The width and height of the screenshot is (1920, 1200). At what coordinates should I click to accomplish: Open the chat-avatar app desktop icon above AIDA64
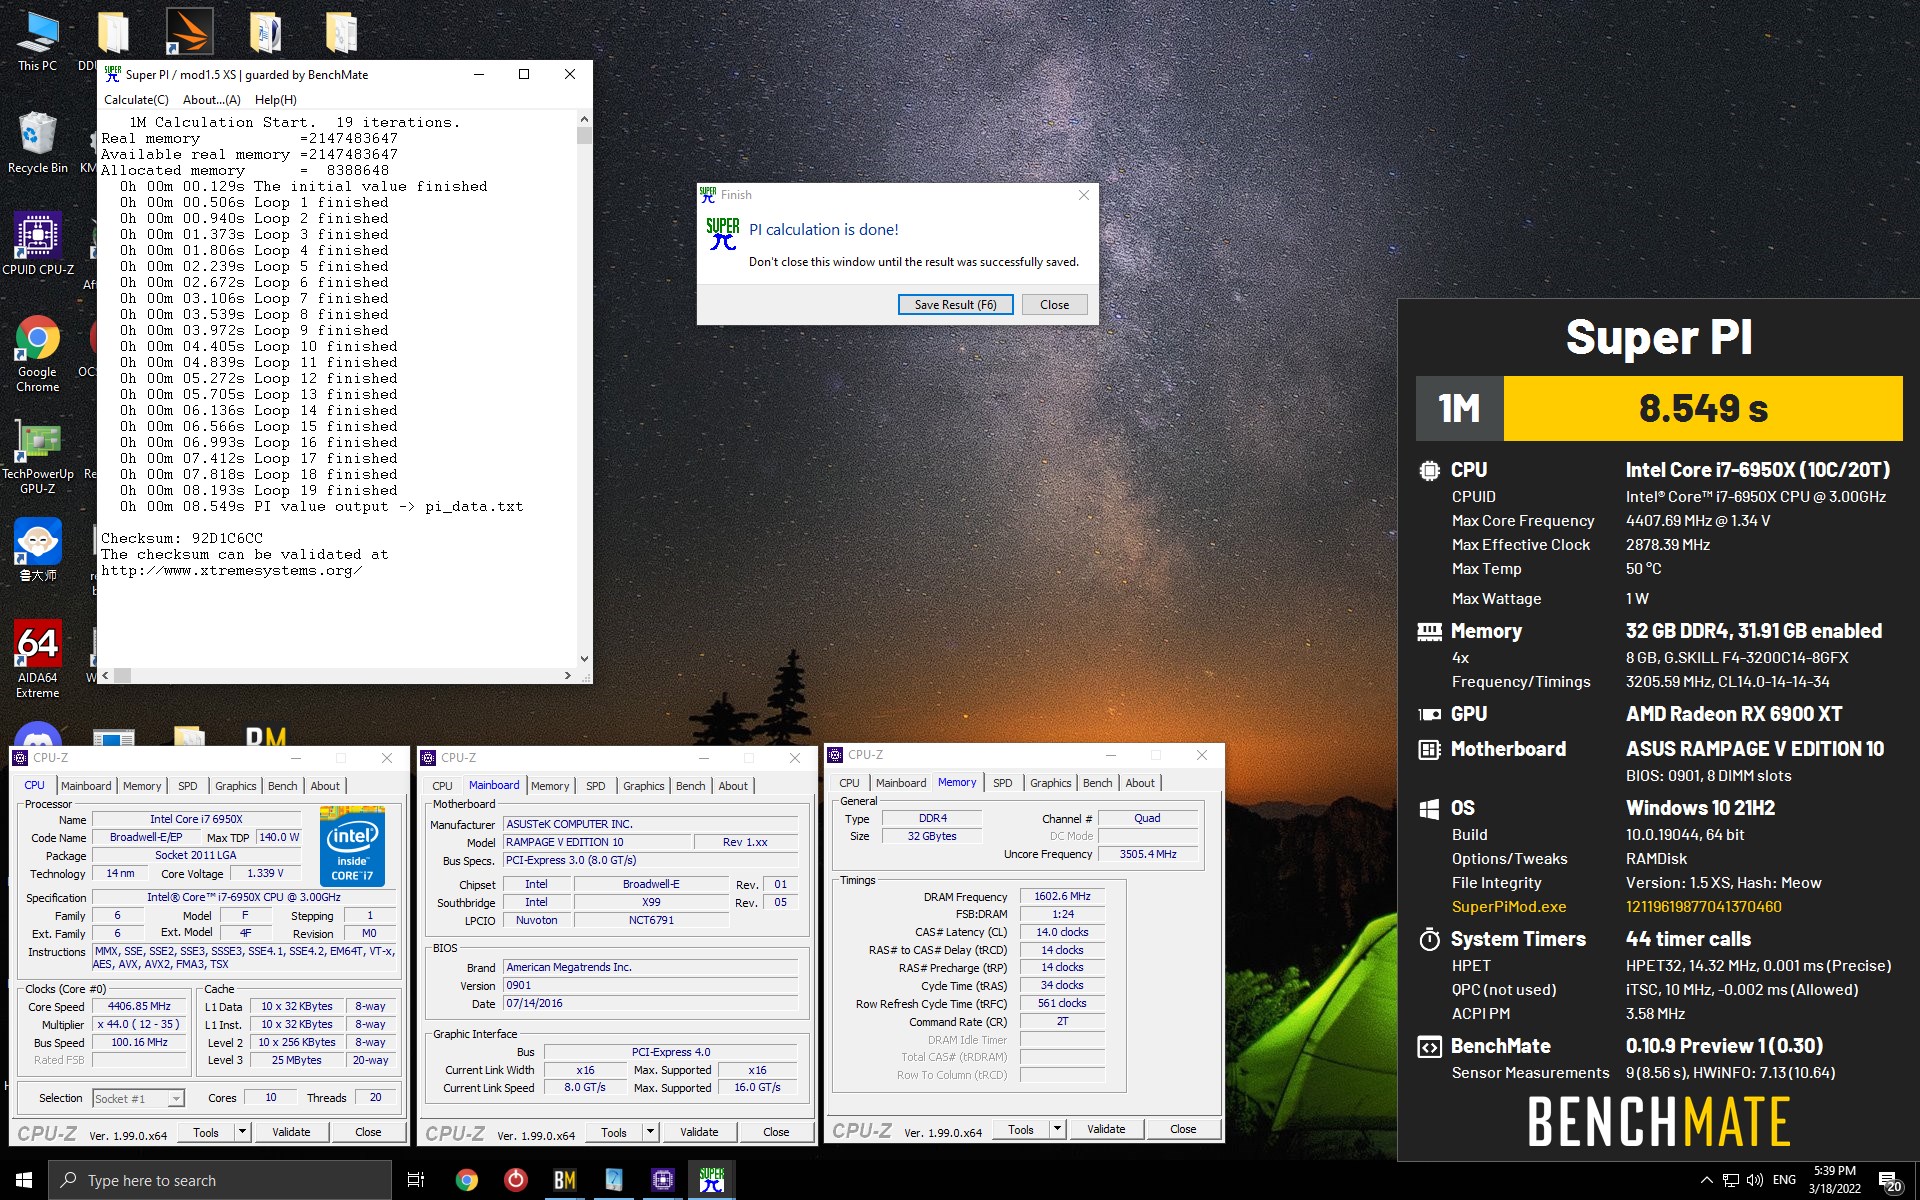(37, 550)
